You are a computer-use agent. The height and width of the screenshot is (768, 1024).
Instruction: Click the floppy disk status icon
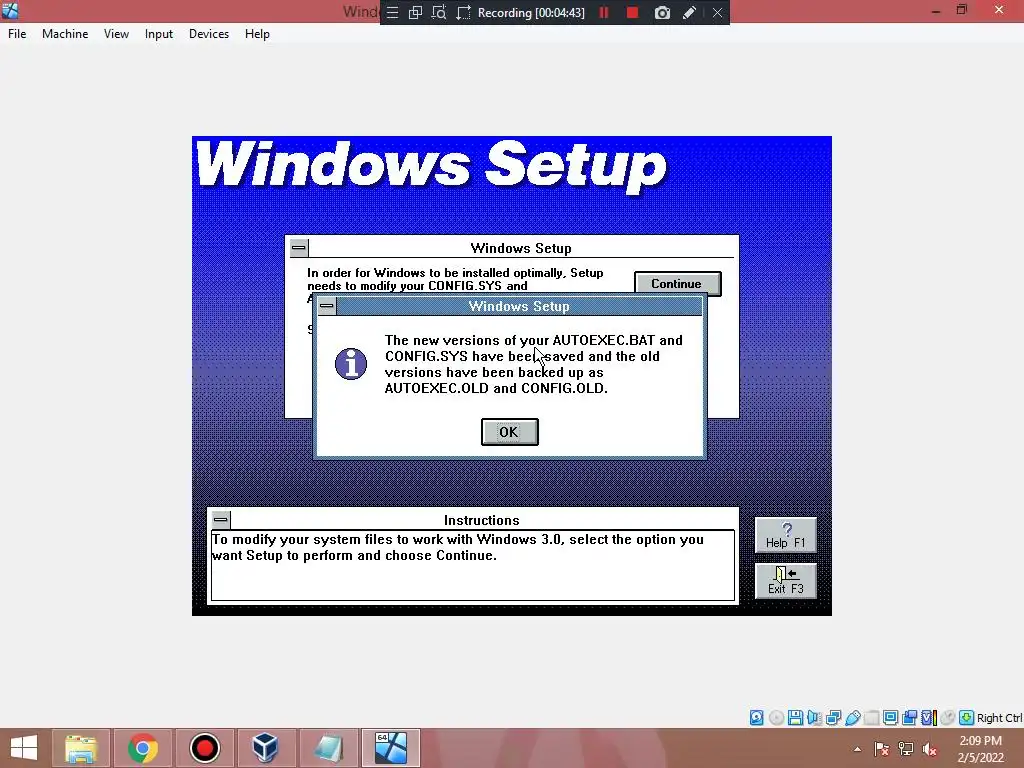pos(795,718)
